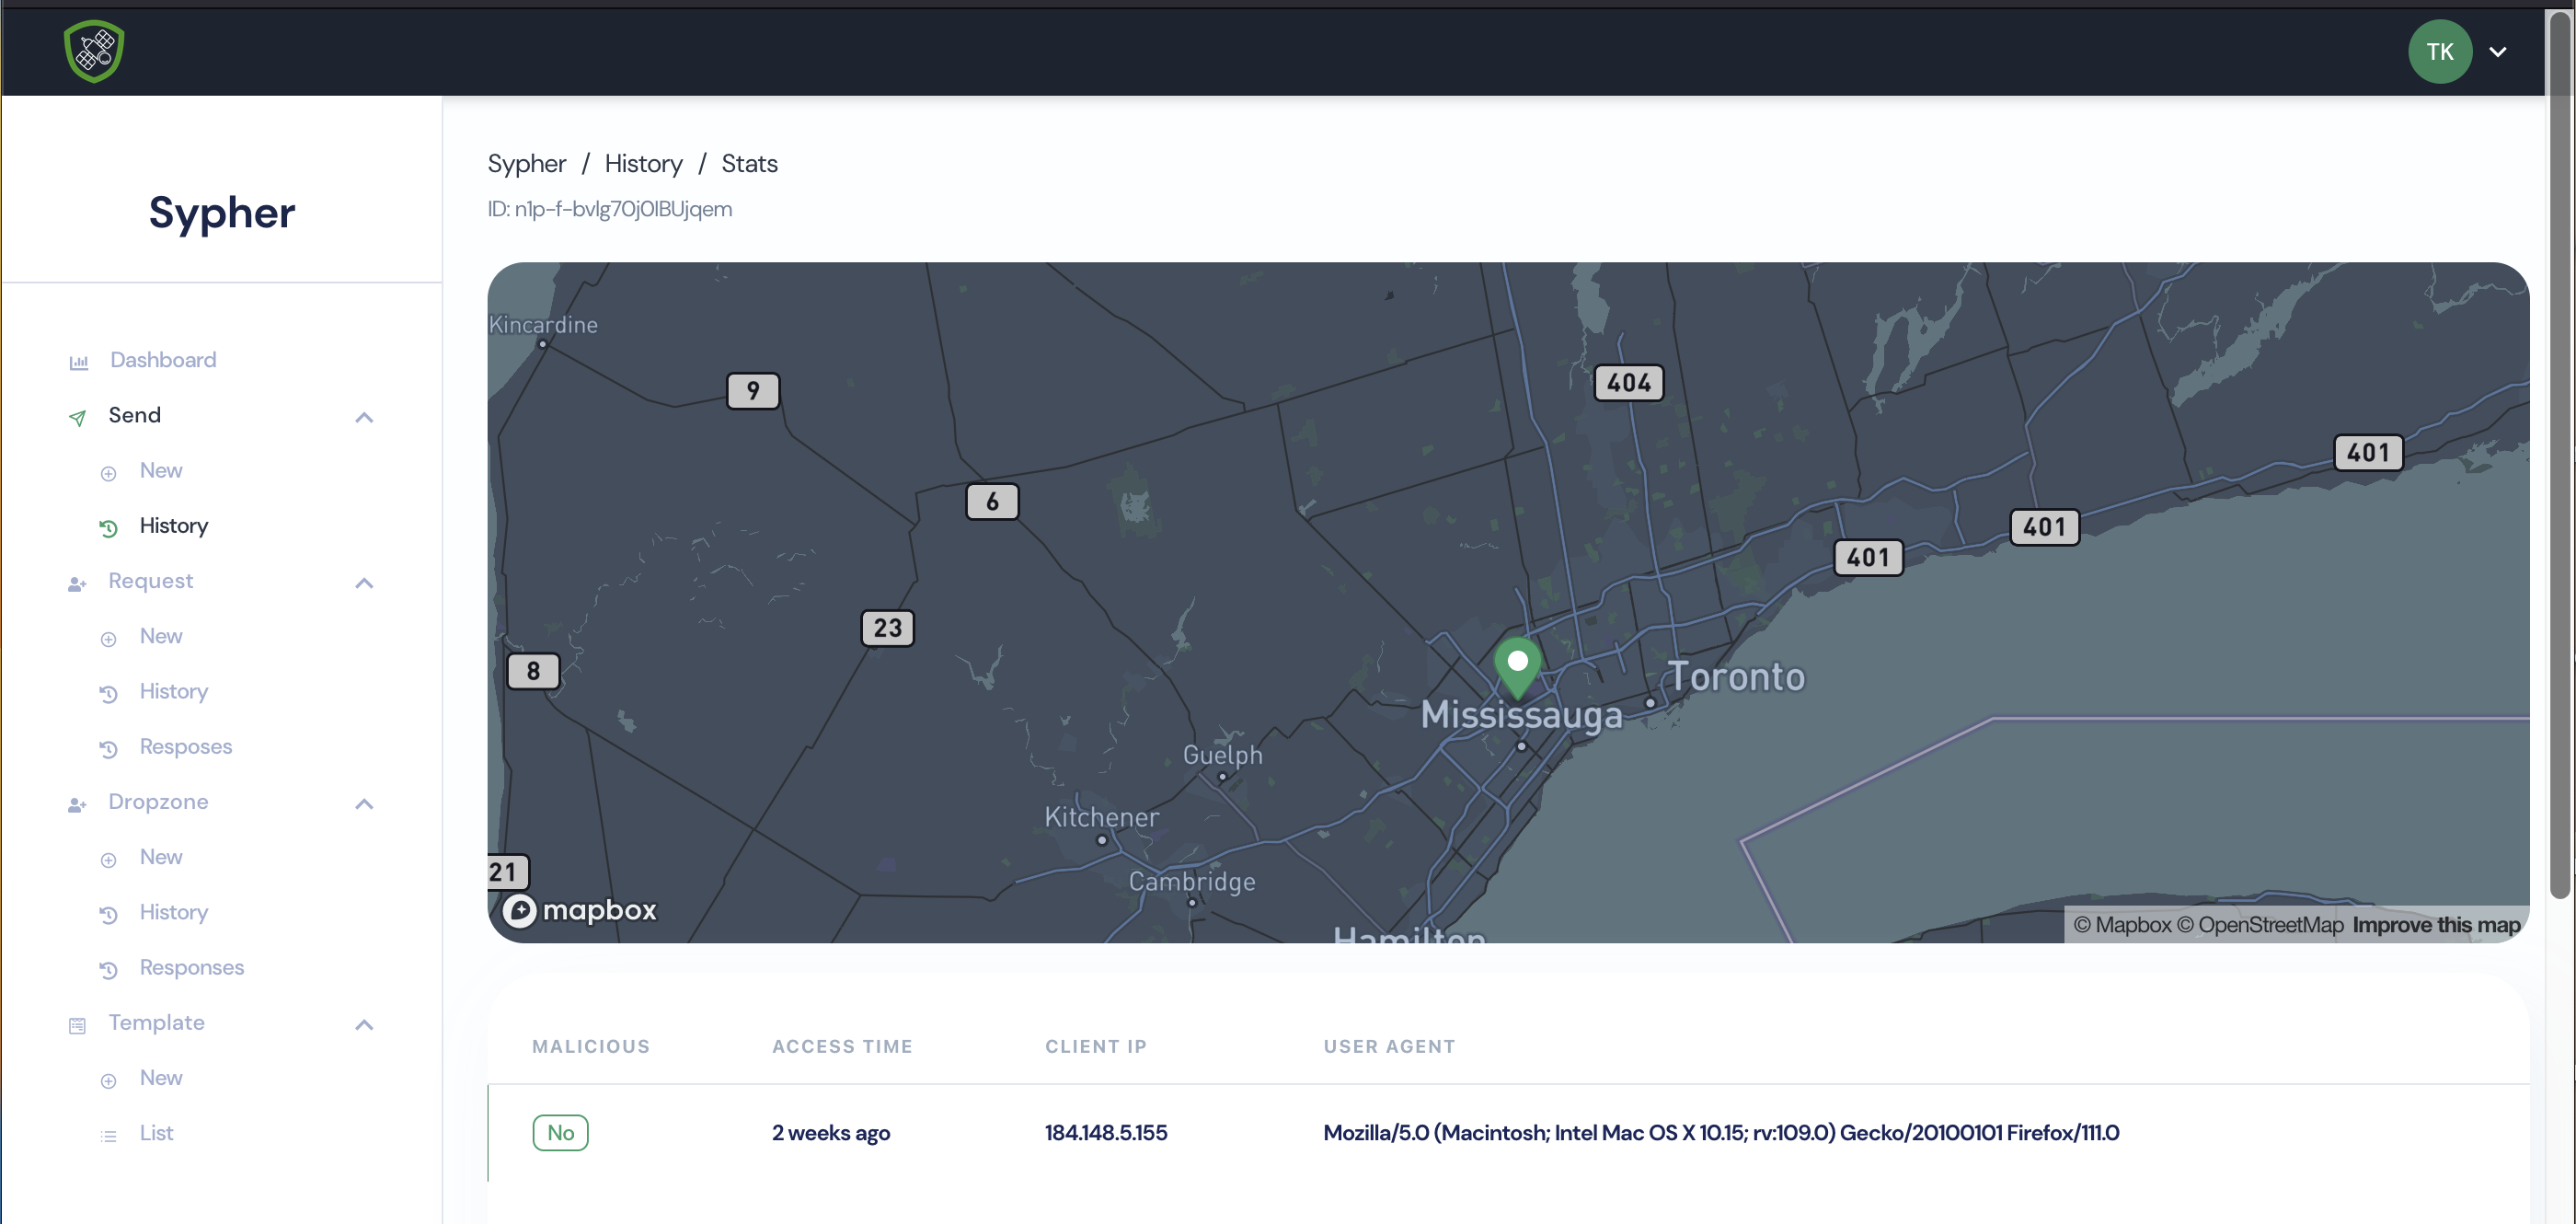Click the 2 weeks ago access time
Viewport: 2576px width, 1224px height.
[830, 1133]
